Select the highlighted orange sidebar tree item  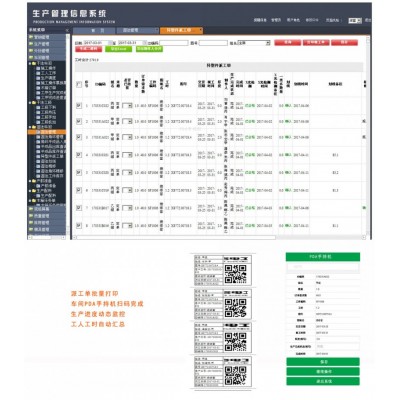click(47, 132)
